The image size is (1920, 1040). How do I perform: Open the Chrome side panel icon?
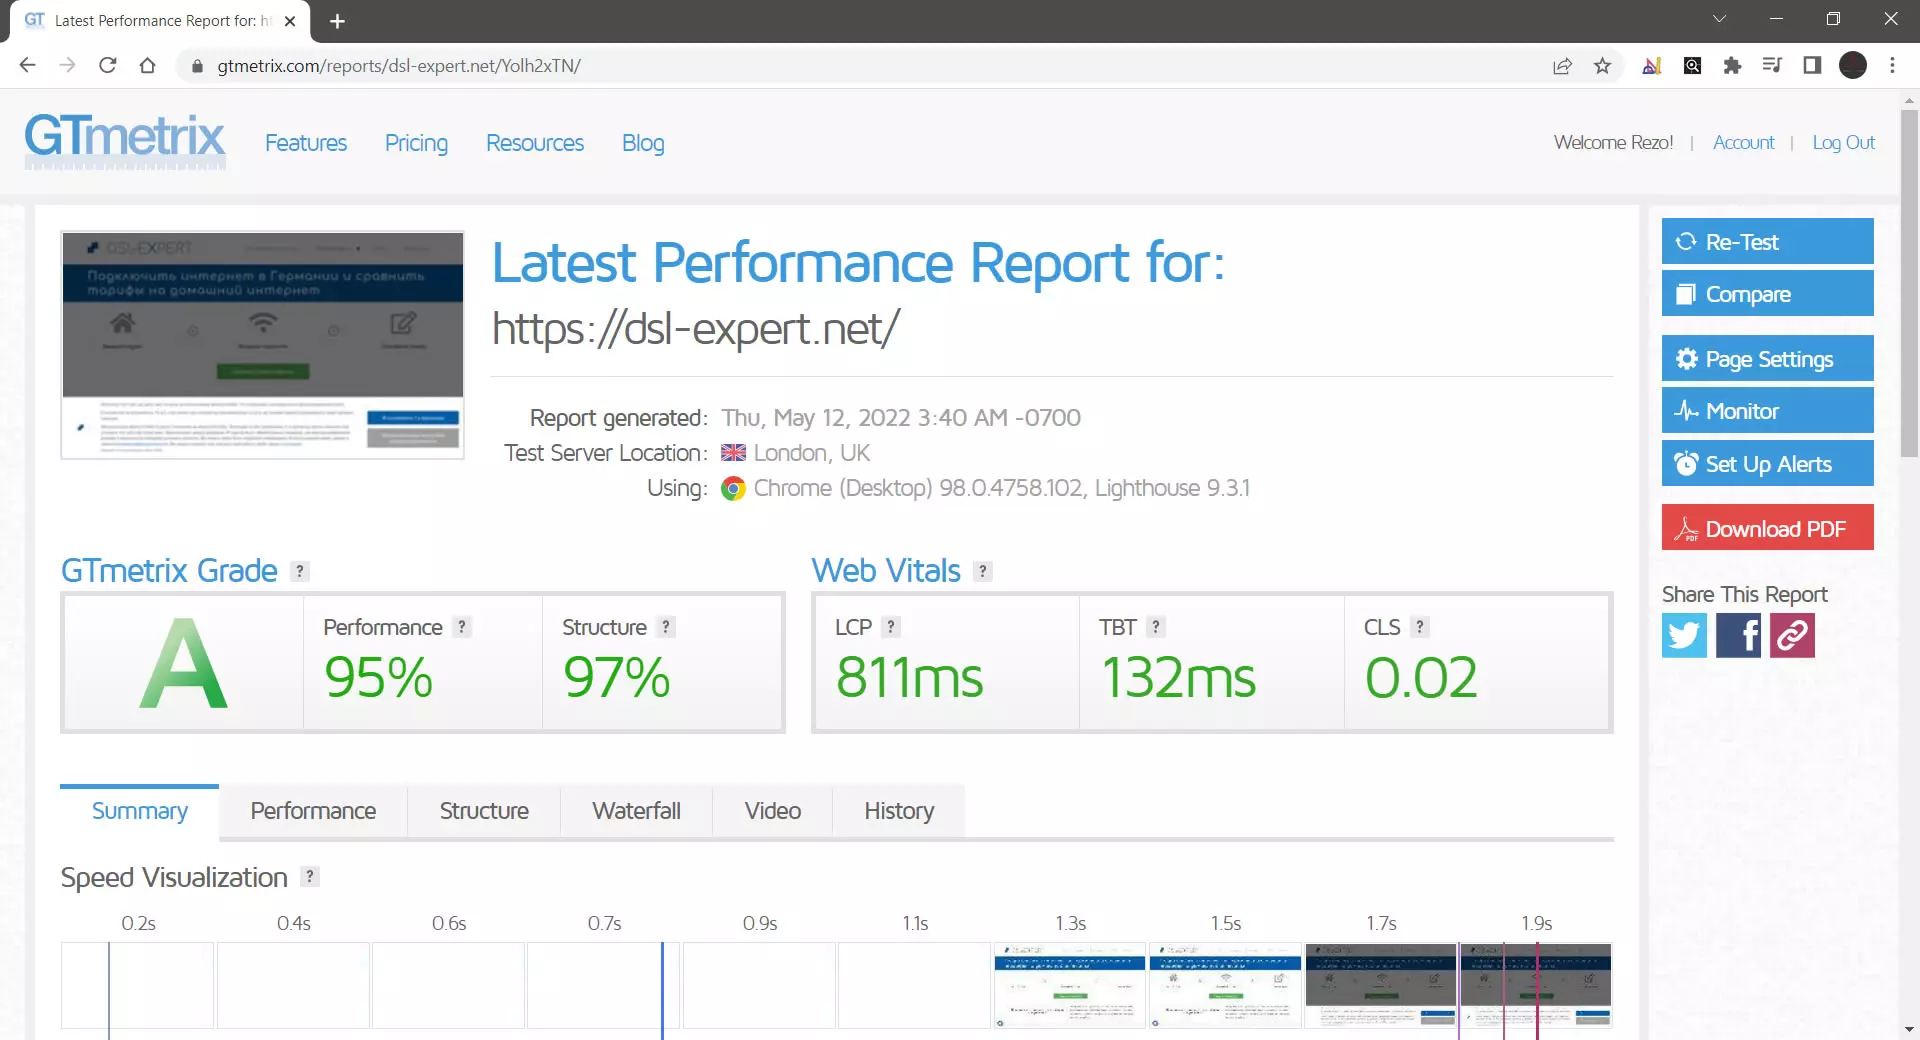1812,66
